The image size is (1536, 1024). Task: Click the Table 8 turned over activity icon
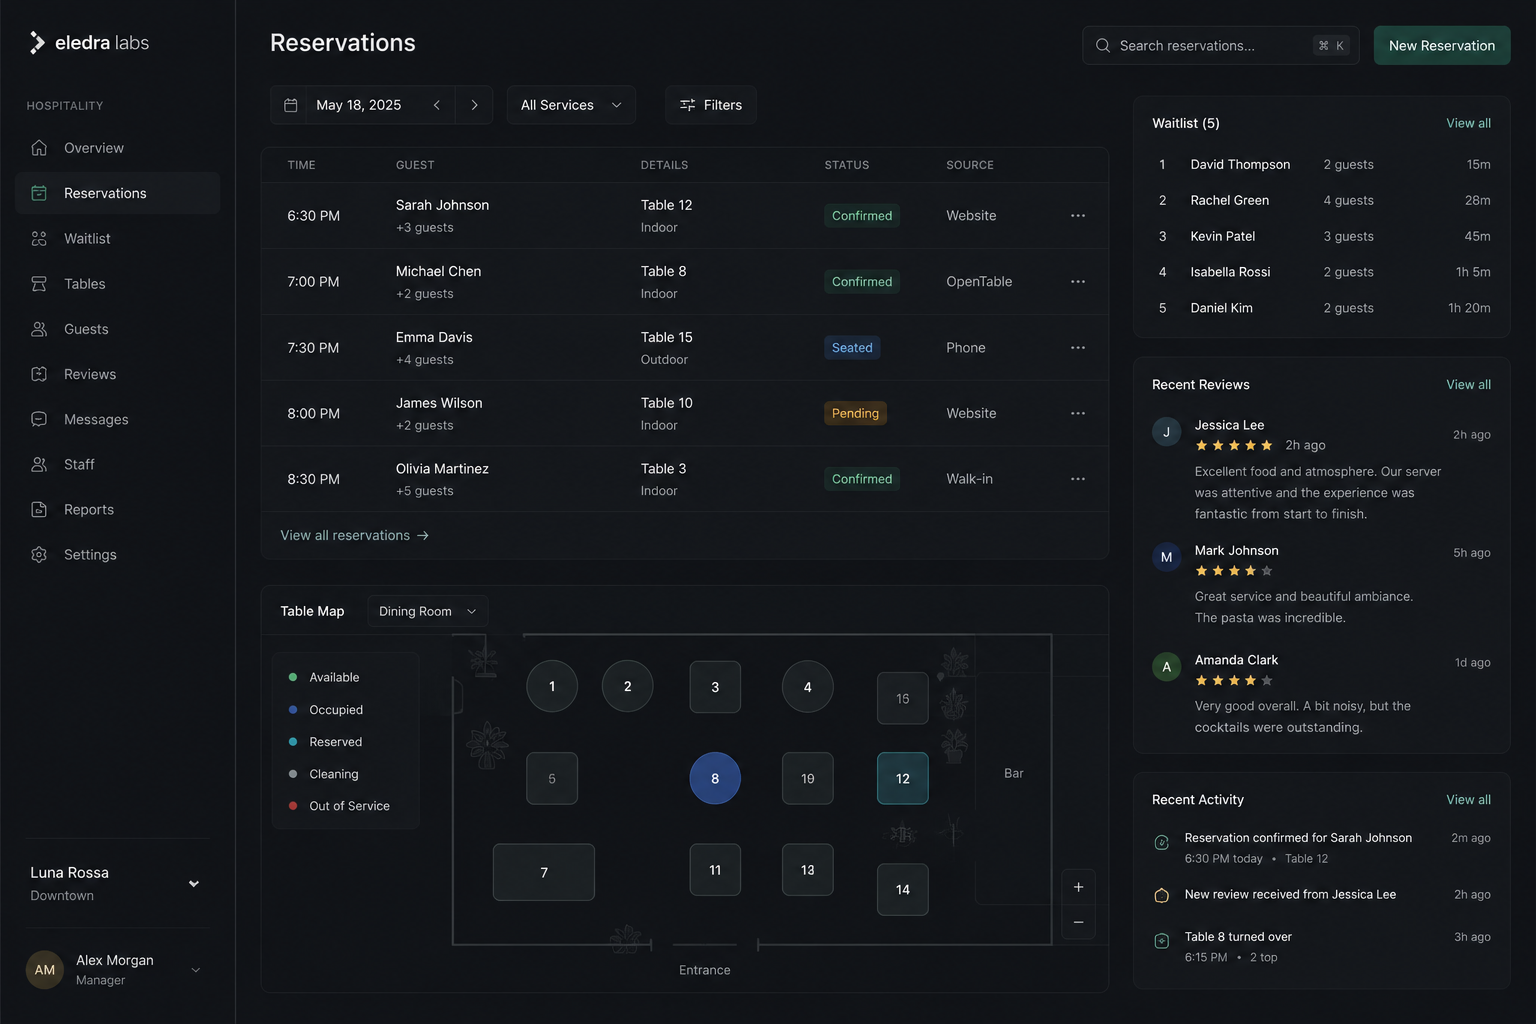pos(1161,941)
